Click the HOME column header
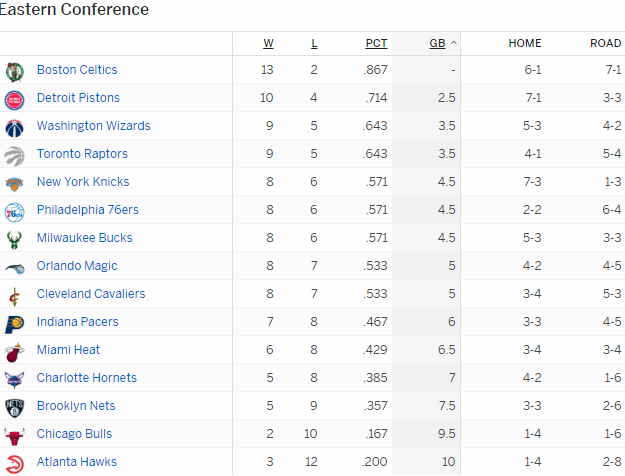 [525, 43]
